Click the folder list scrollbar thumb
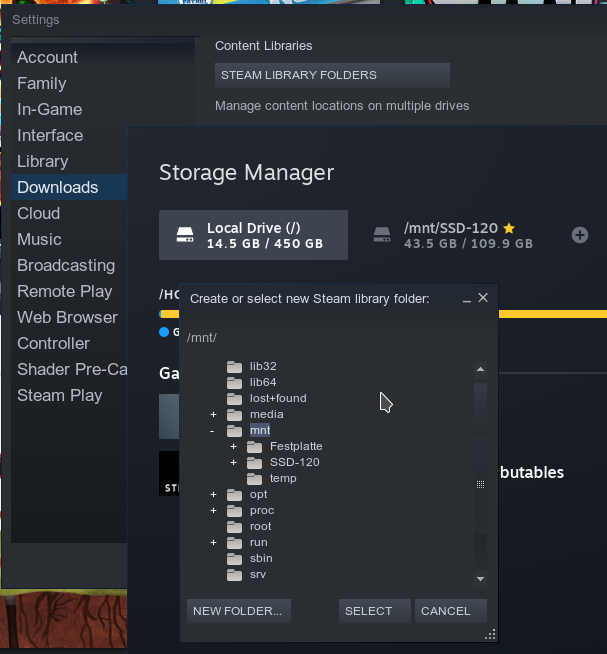 click(480, 485)
